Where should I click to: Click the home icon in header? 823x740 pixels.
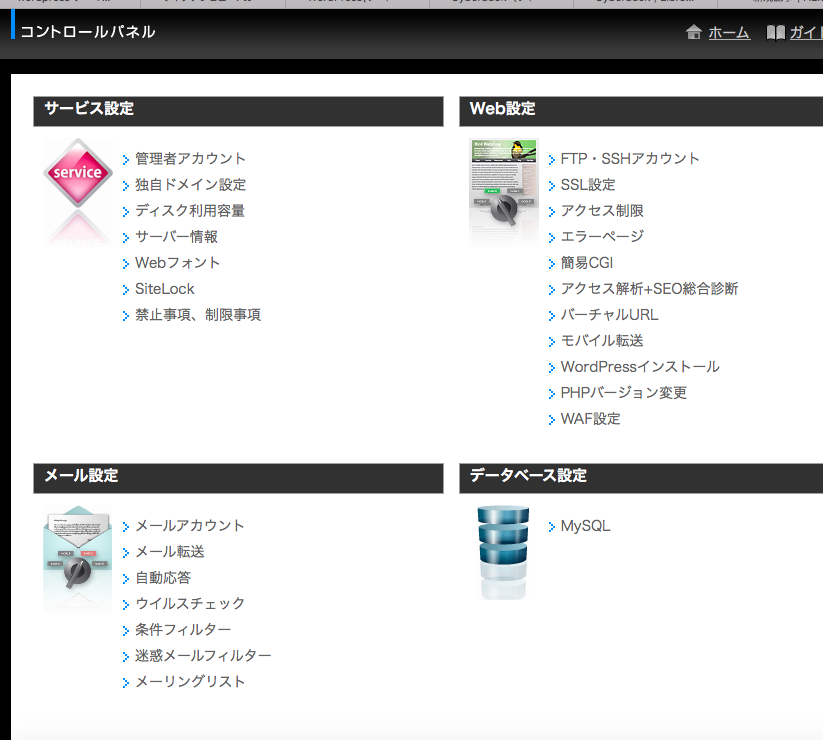point(694,33)
